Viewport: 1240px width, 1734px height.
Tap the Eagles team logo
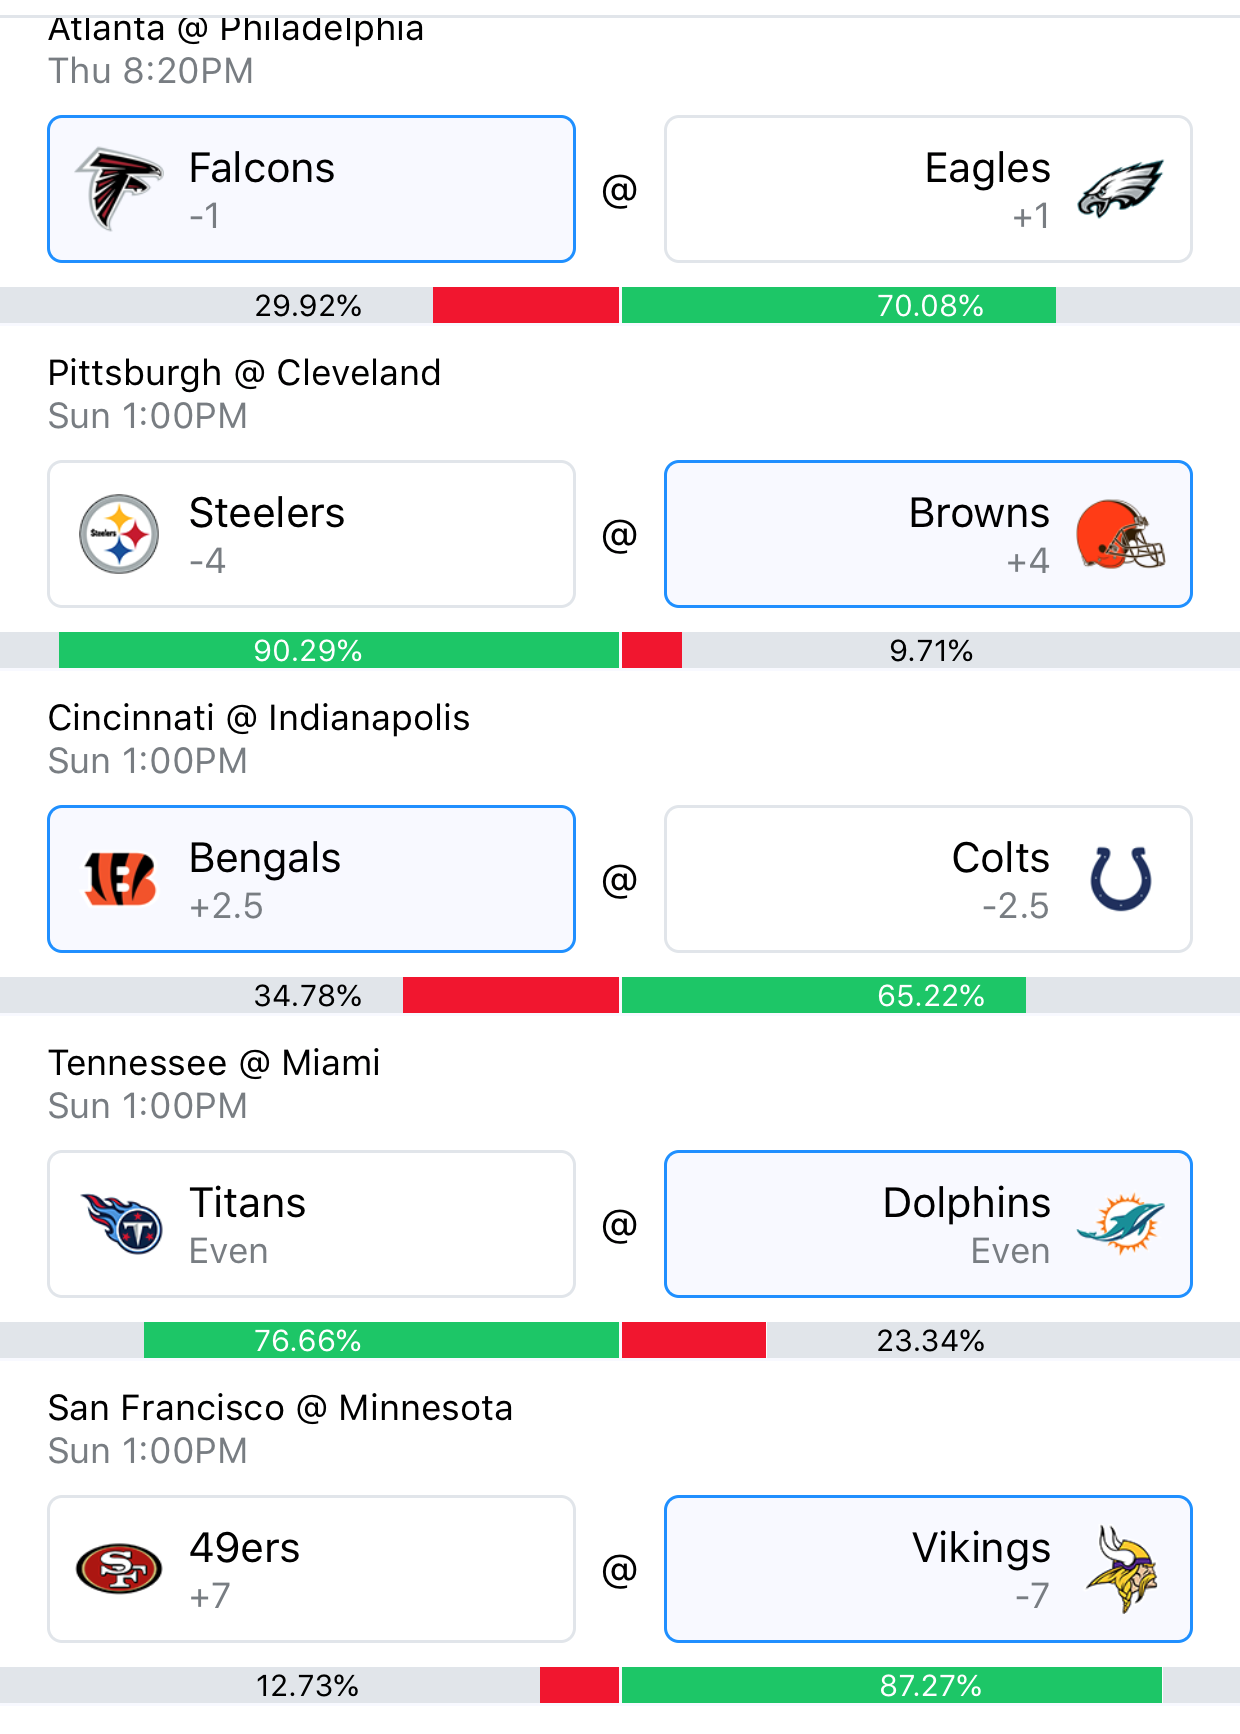coord(1120,189)
